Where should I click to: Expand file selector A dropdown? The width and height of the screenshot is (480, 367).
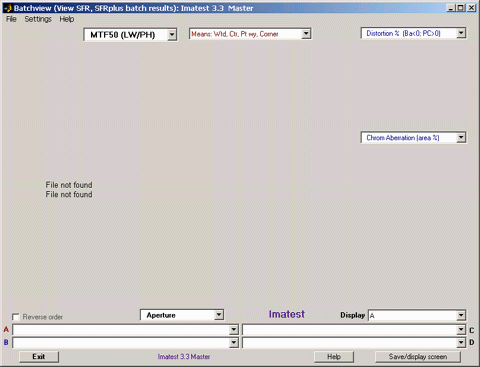[x=125, y=330]
